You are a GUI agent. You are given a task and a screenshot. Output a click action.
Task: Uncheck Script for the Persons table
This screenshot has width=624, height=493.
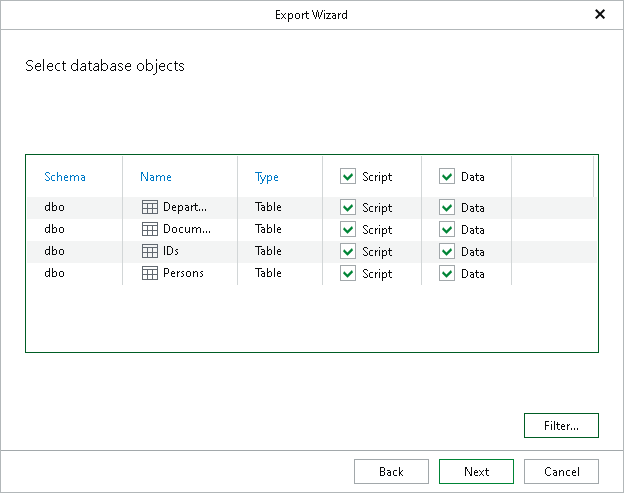coord(348,274)
